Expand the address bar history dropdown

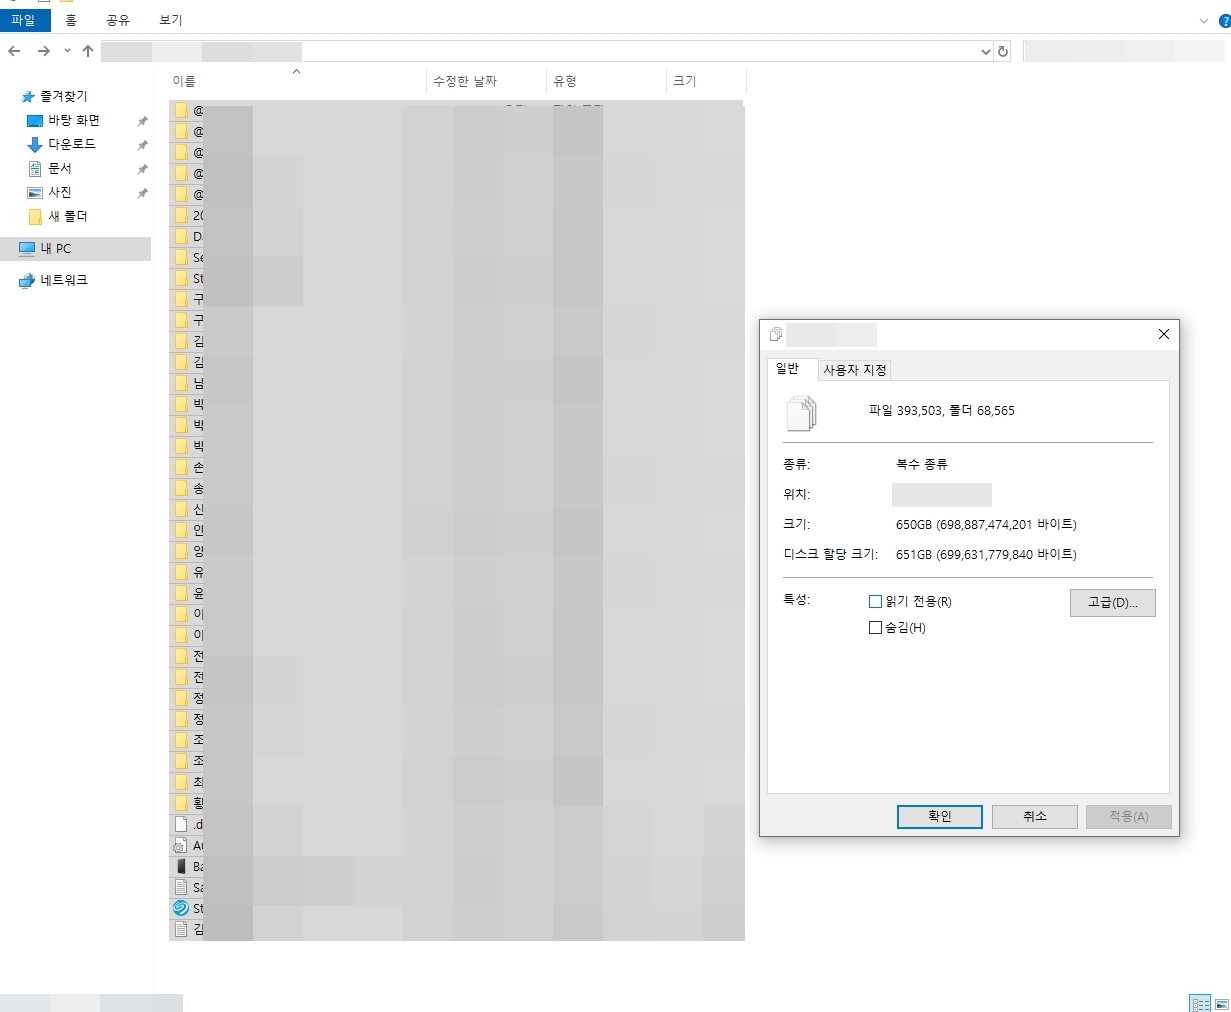pyautogui.click(x=985, y=52)
